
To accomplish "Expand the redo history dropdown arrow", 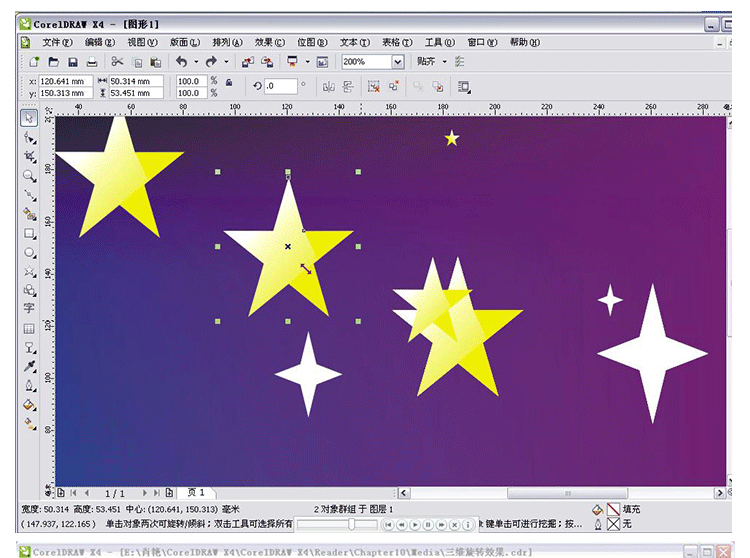I will (x=226, y=62).
